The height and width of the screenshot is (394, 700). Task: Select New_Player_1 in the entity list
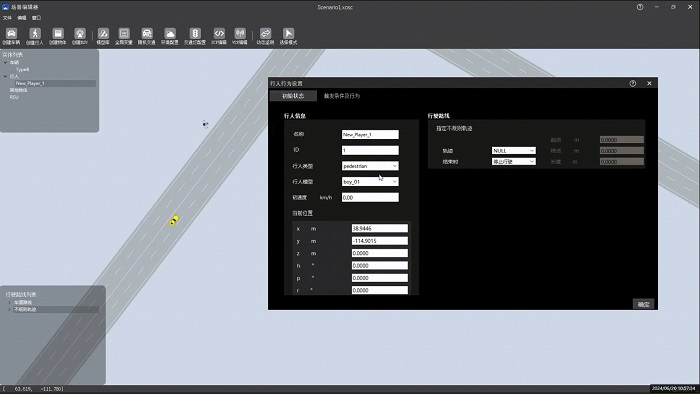30,83
